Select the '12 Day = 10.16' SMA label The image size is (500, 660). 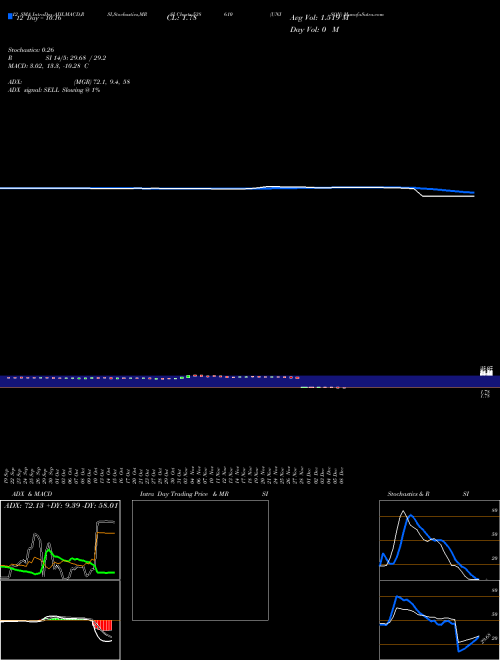[38, 18]
